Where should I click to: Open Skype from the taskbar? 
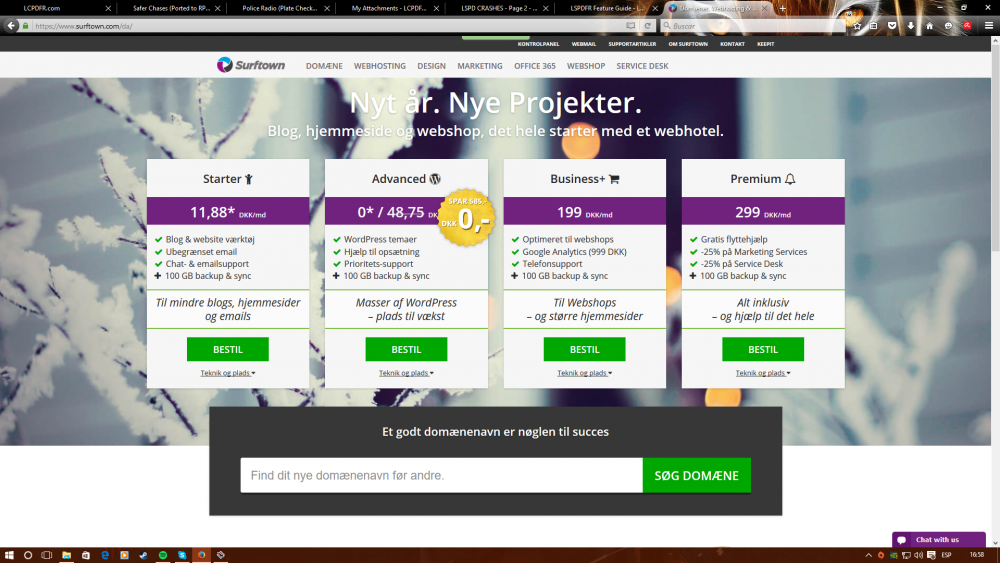click(182, 555)
